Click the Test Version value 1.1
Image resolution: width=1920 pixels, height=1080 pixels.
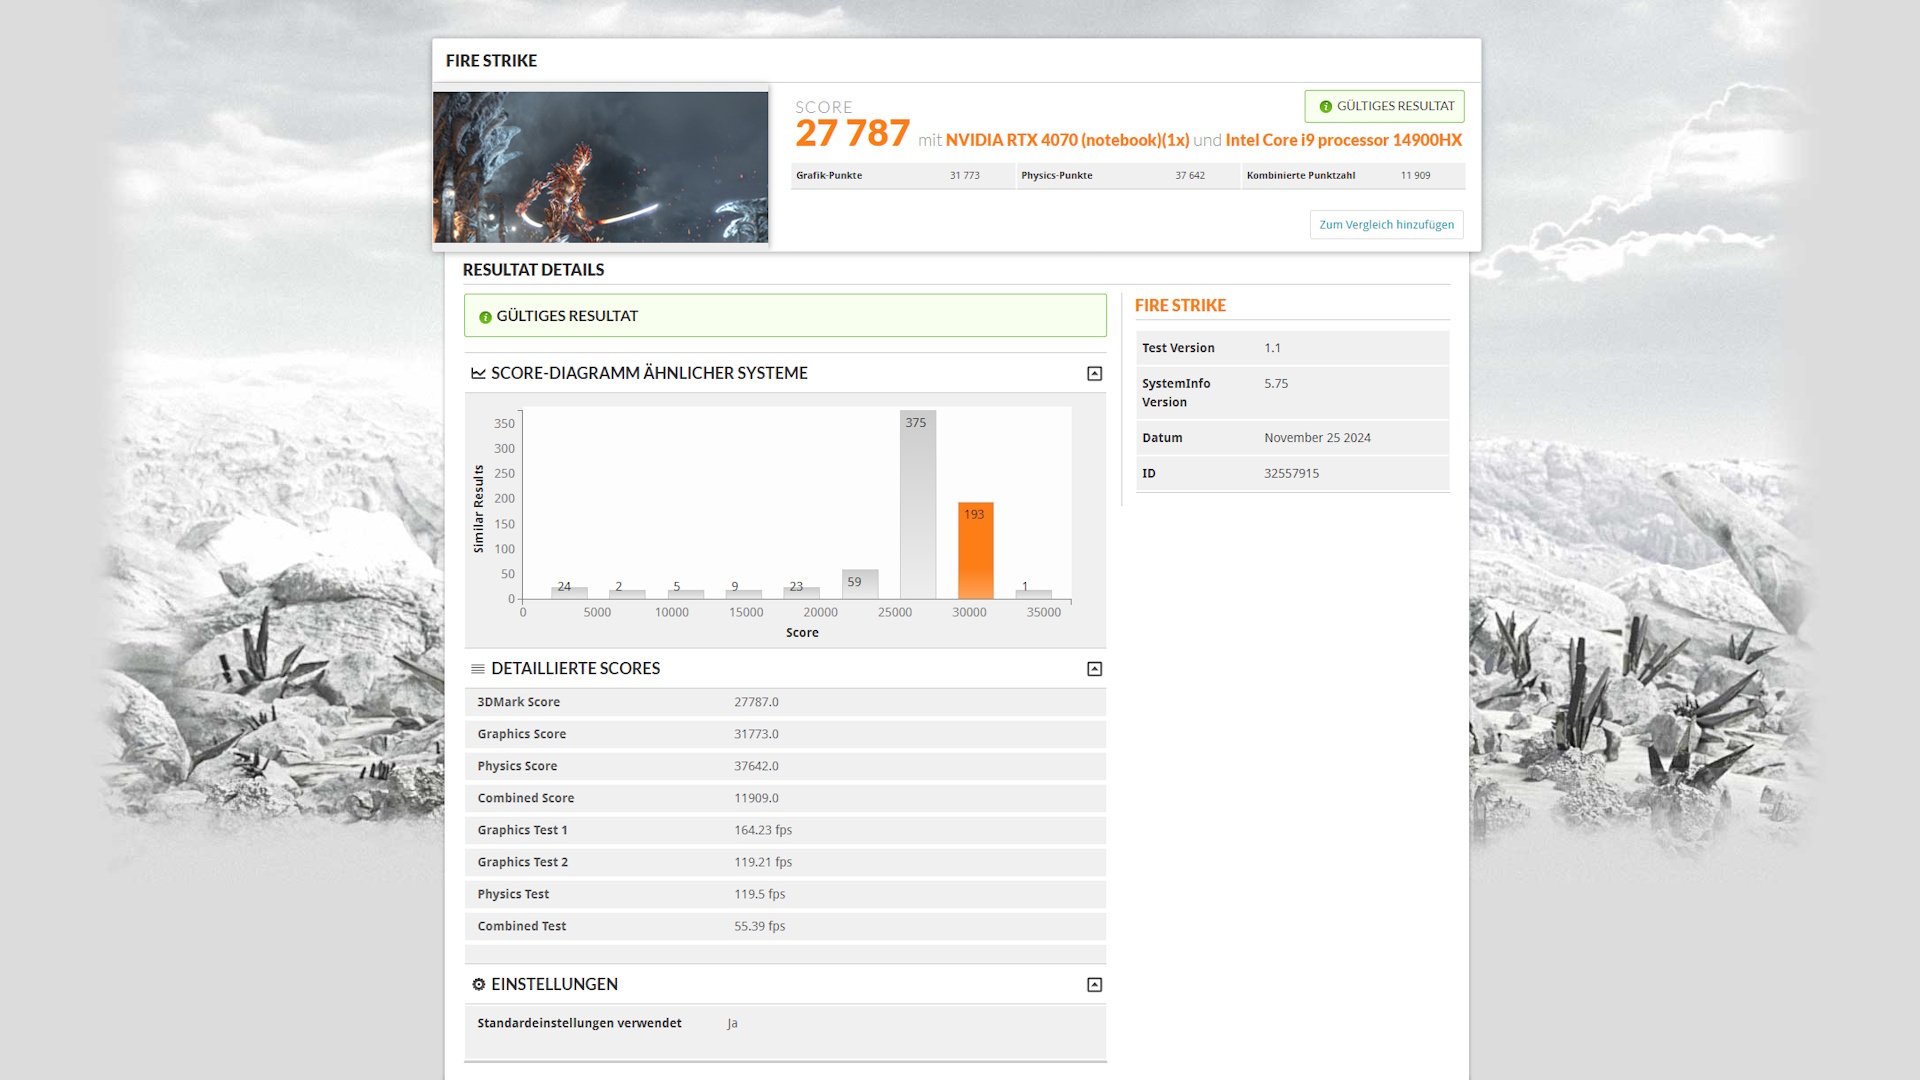pyautogui.click(x=1272, y=348)
